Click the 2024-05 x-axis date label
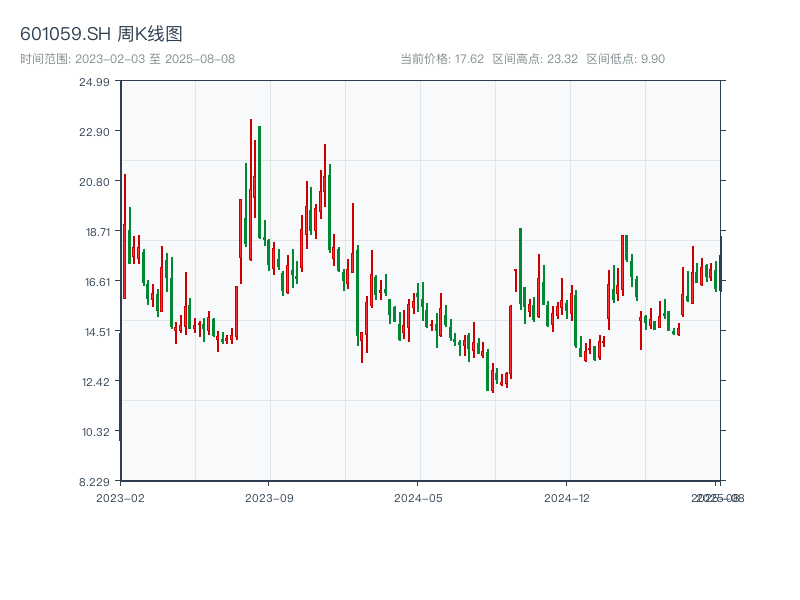Image resolution: width=800 pixels, height=600 pixels. pyautogui.click(x=418, y=497)
